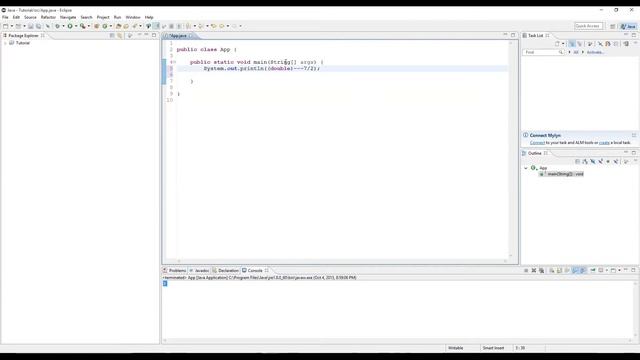Toggle Sort in Outline toolbar
The height and width of the screenshot is (360, 640).
coord(585,162)
